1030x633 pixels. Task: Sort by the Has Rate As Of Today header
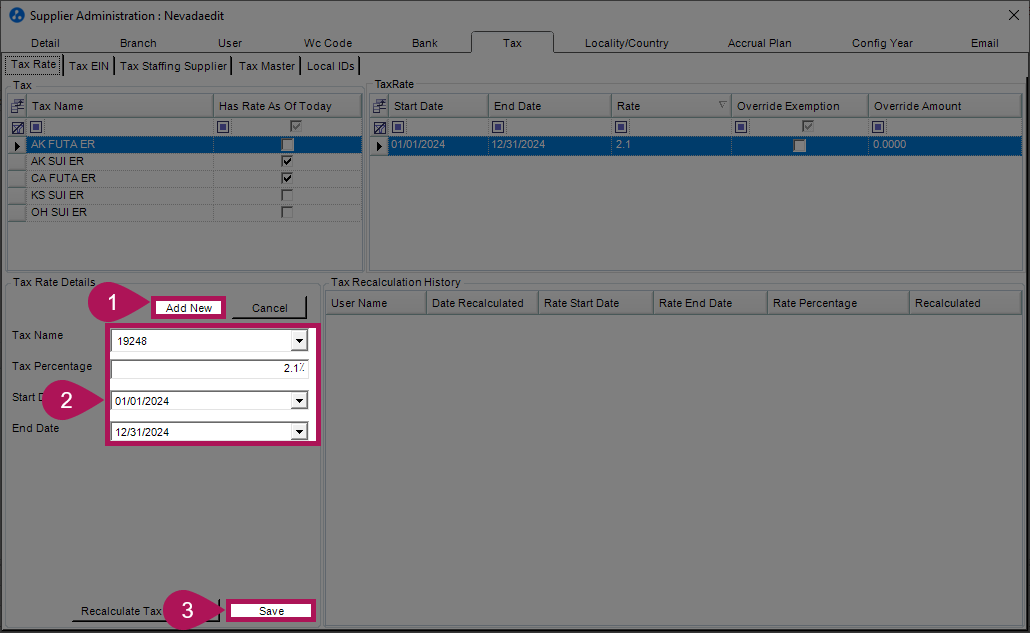pyautogui.click(x=288, y=106)
